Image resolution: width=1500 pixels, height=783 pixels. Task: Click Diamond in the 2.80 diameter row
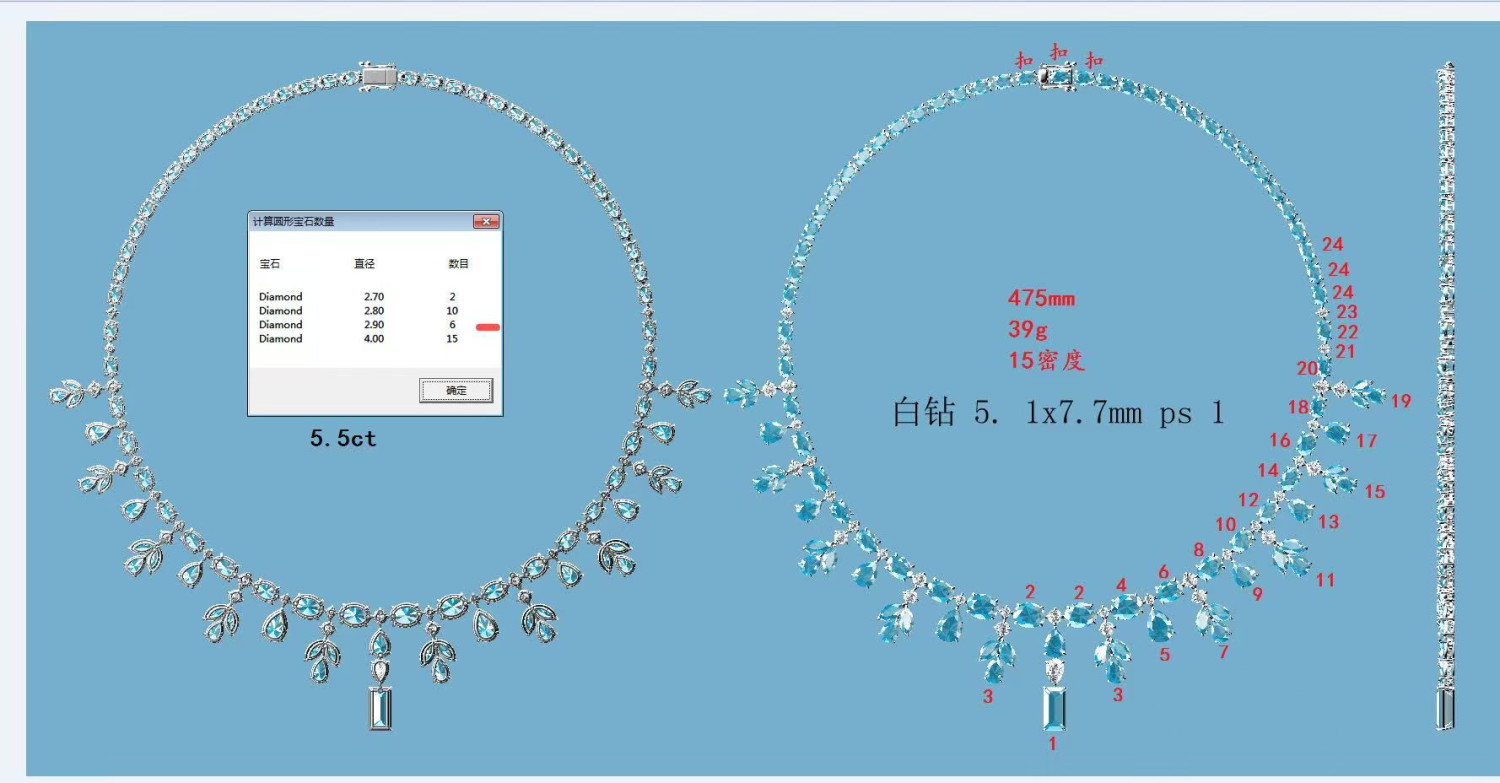click(x=280, y=311)
